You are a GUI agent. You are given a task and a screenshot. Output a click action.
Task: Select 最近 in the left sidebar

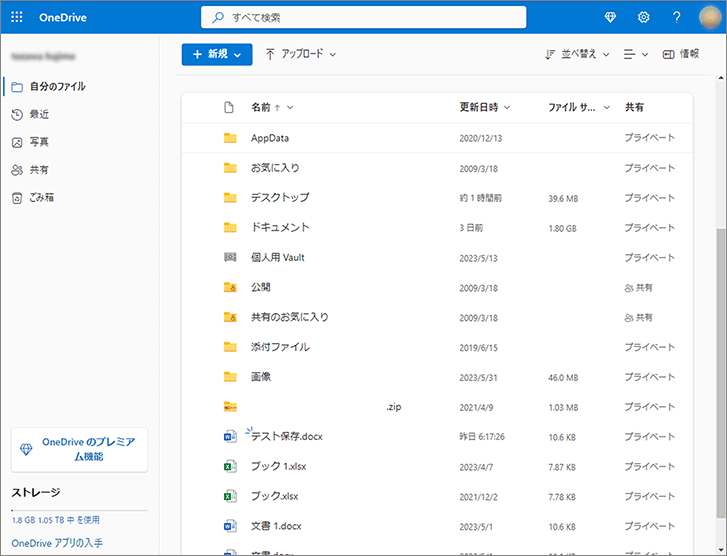click(x=39, y=114)
